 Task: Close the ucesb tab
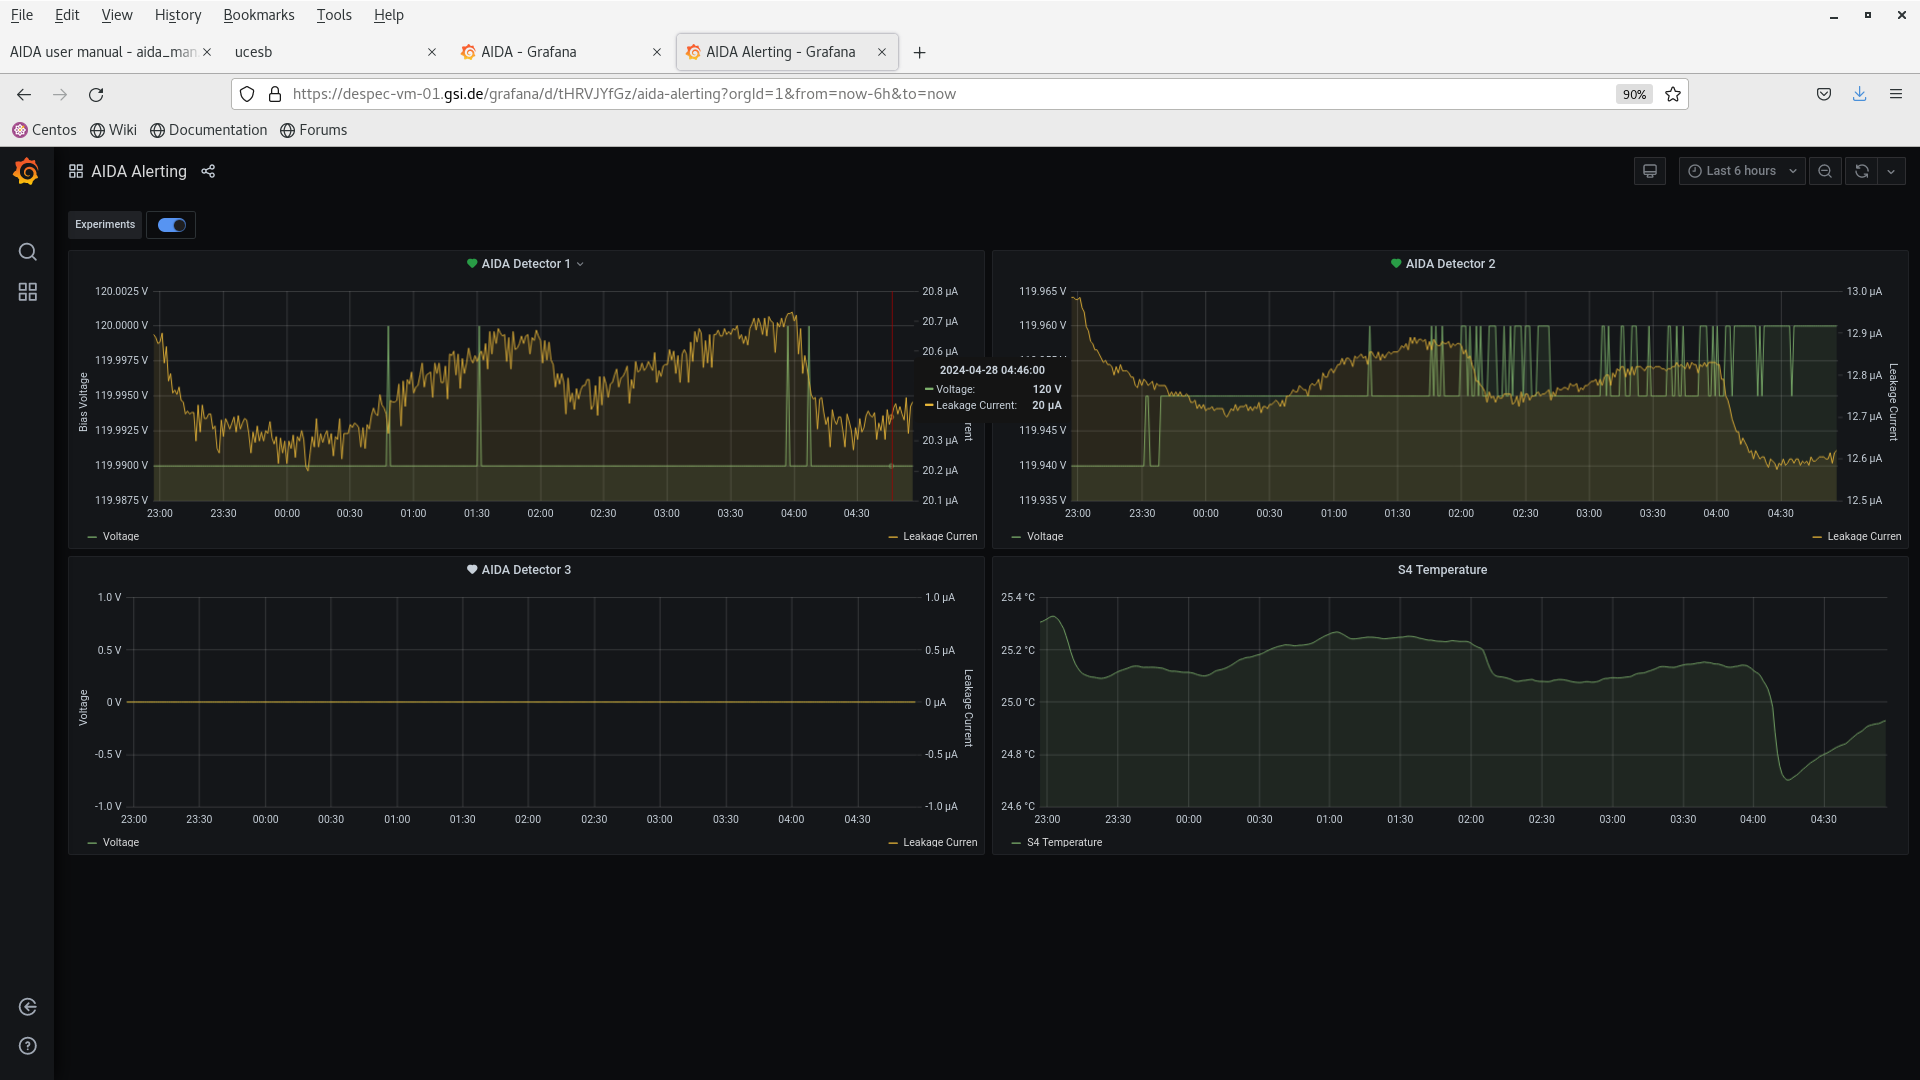coord(432,52)
